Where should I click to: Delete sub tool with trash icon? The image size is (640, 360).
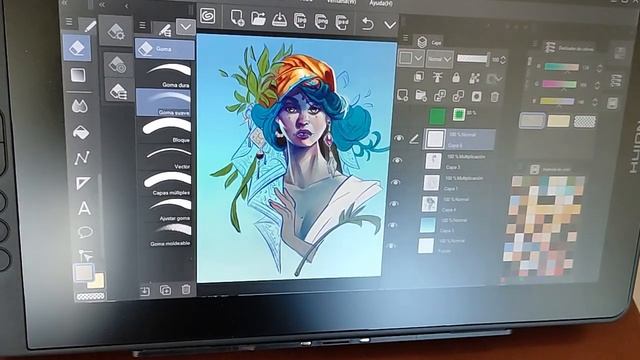click(186, 289)
